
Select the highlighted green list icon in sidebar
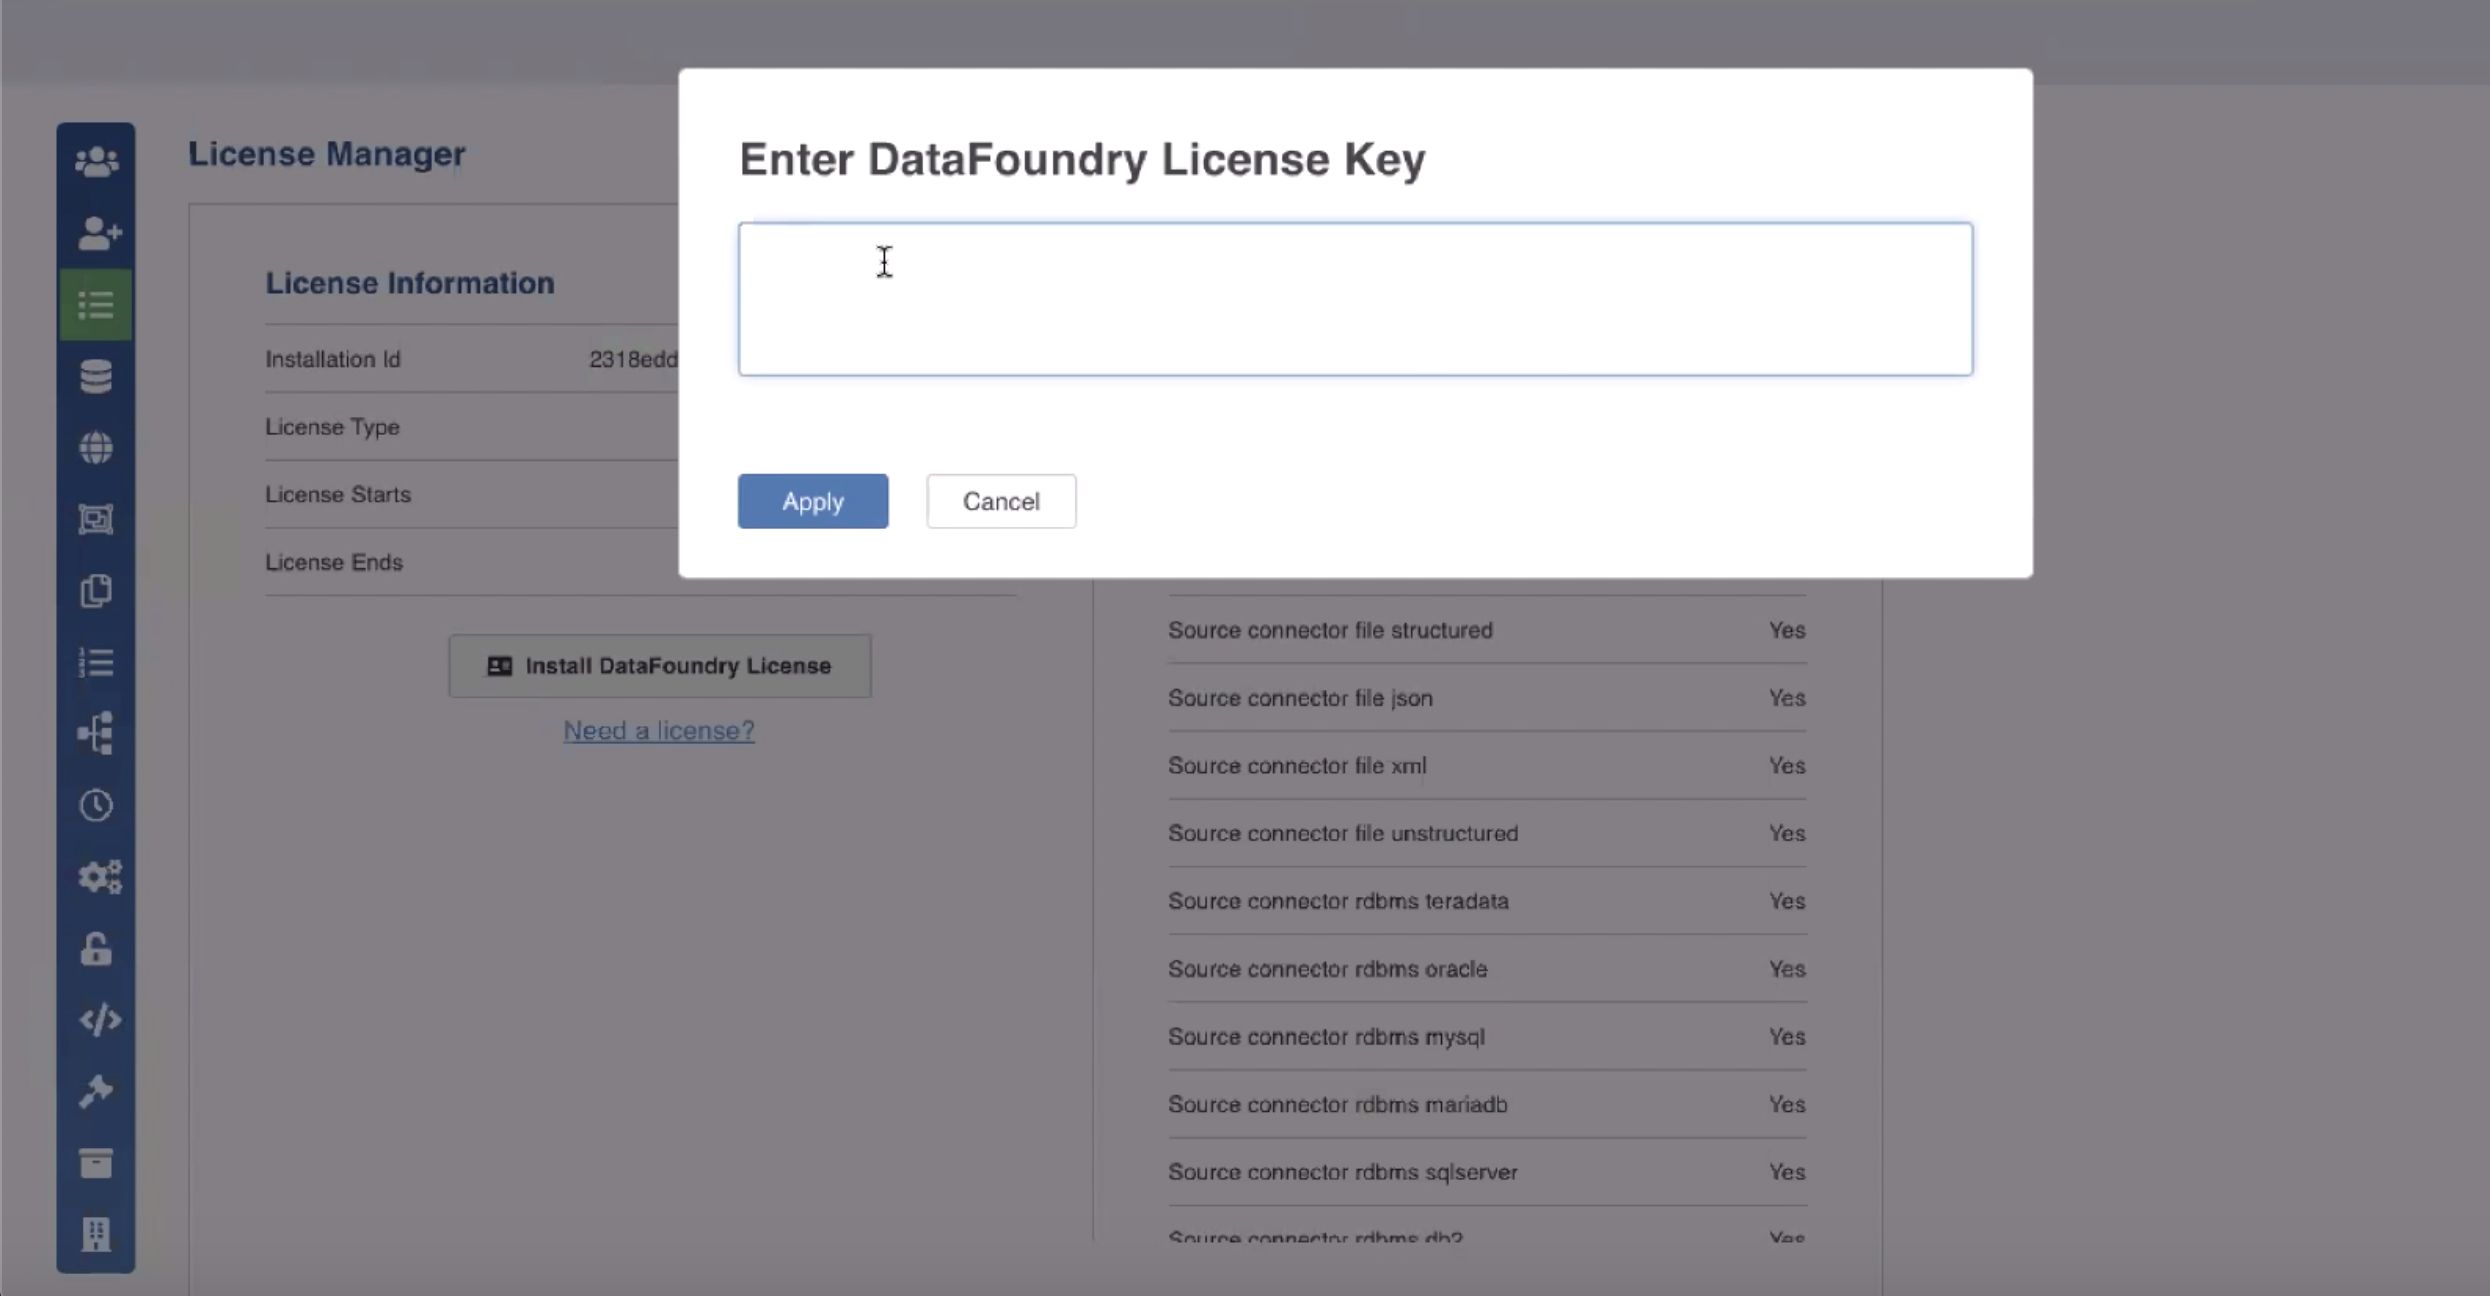tap(96, 305)
